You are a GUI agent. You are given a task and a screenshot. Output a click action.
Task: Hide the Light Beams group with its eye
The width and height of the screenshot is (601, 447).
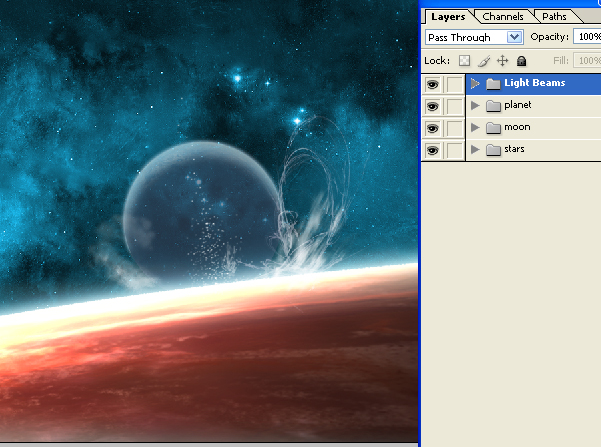[x=432, y=84]
